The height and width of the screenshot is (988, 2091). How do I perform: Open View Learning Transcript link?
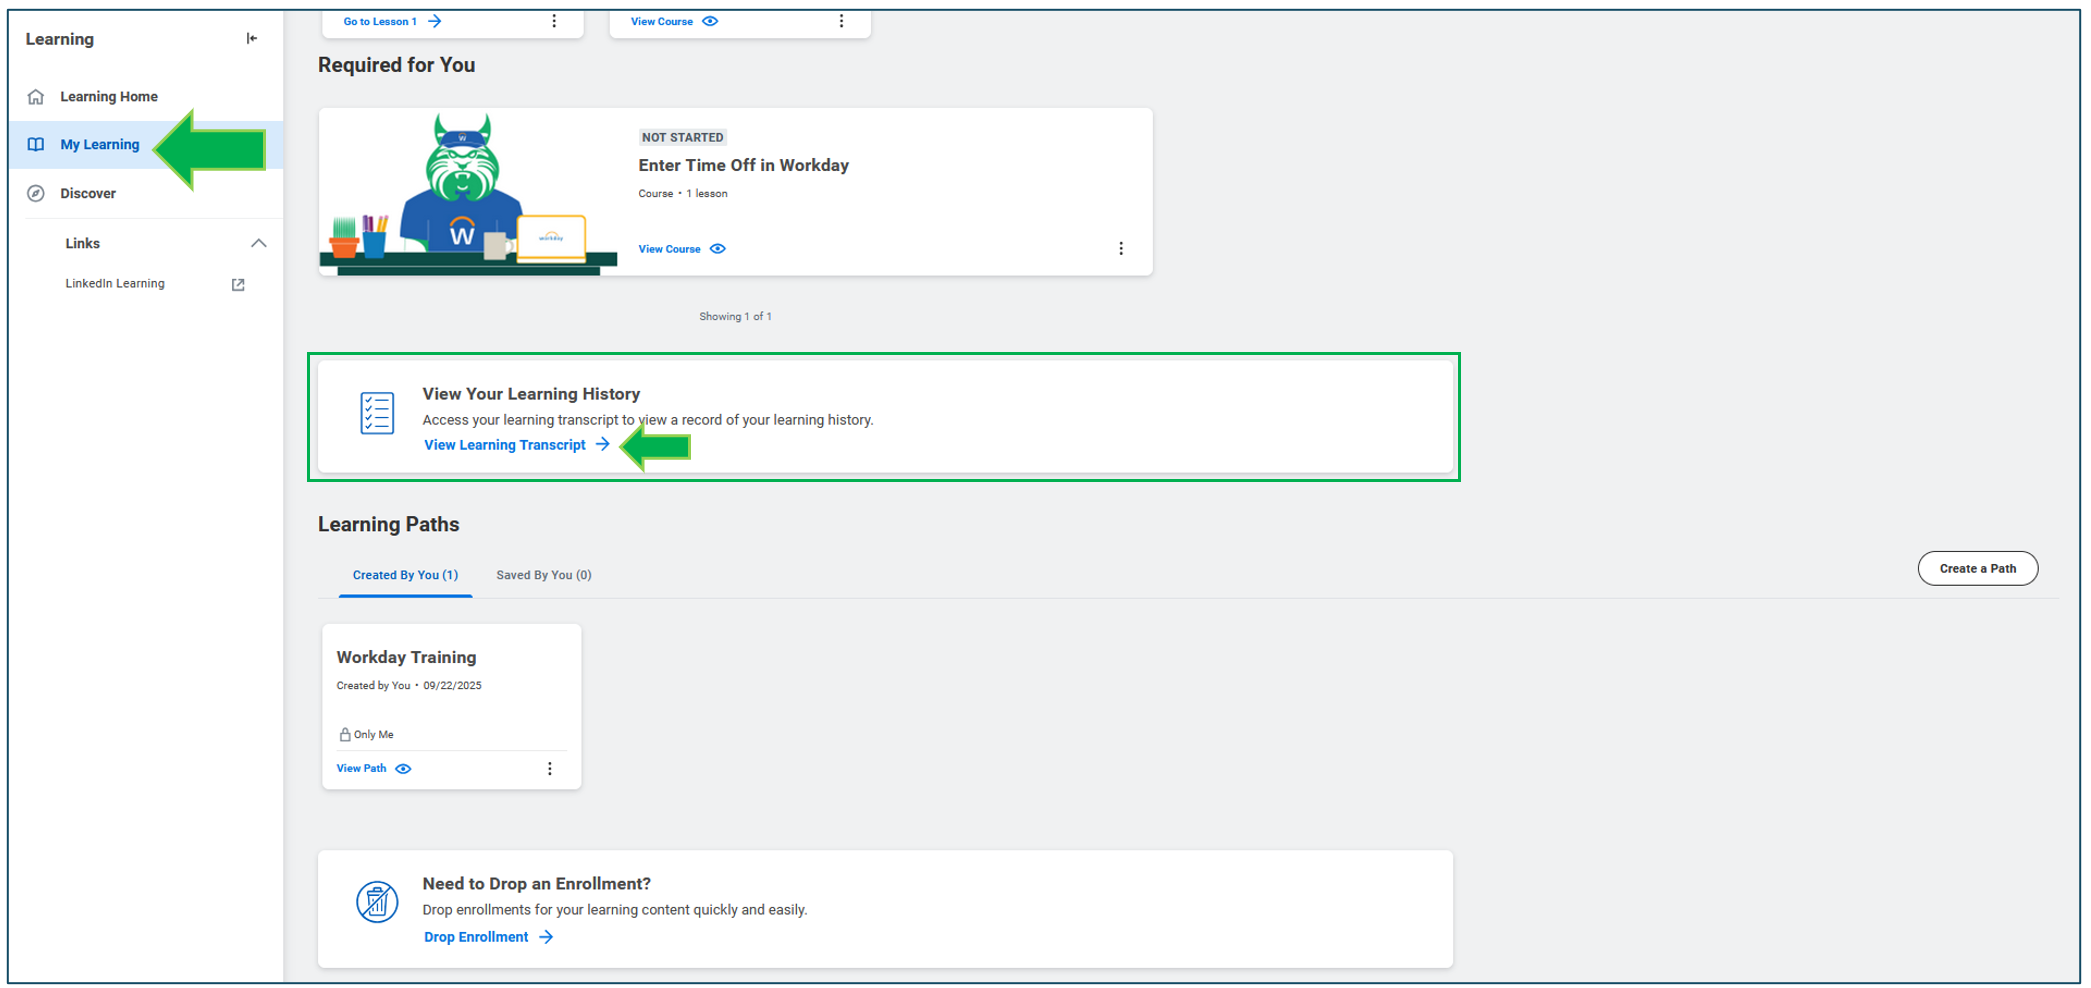(505, 445)
